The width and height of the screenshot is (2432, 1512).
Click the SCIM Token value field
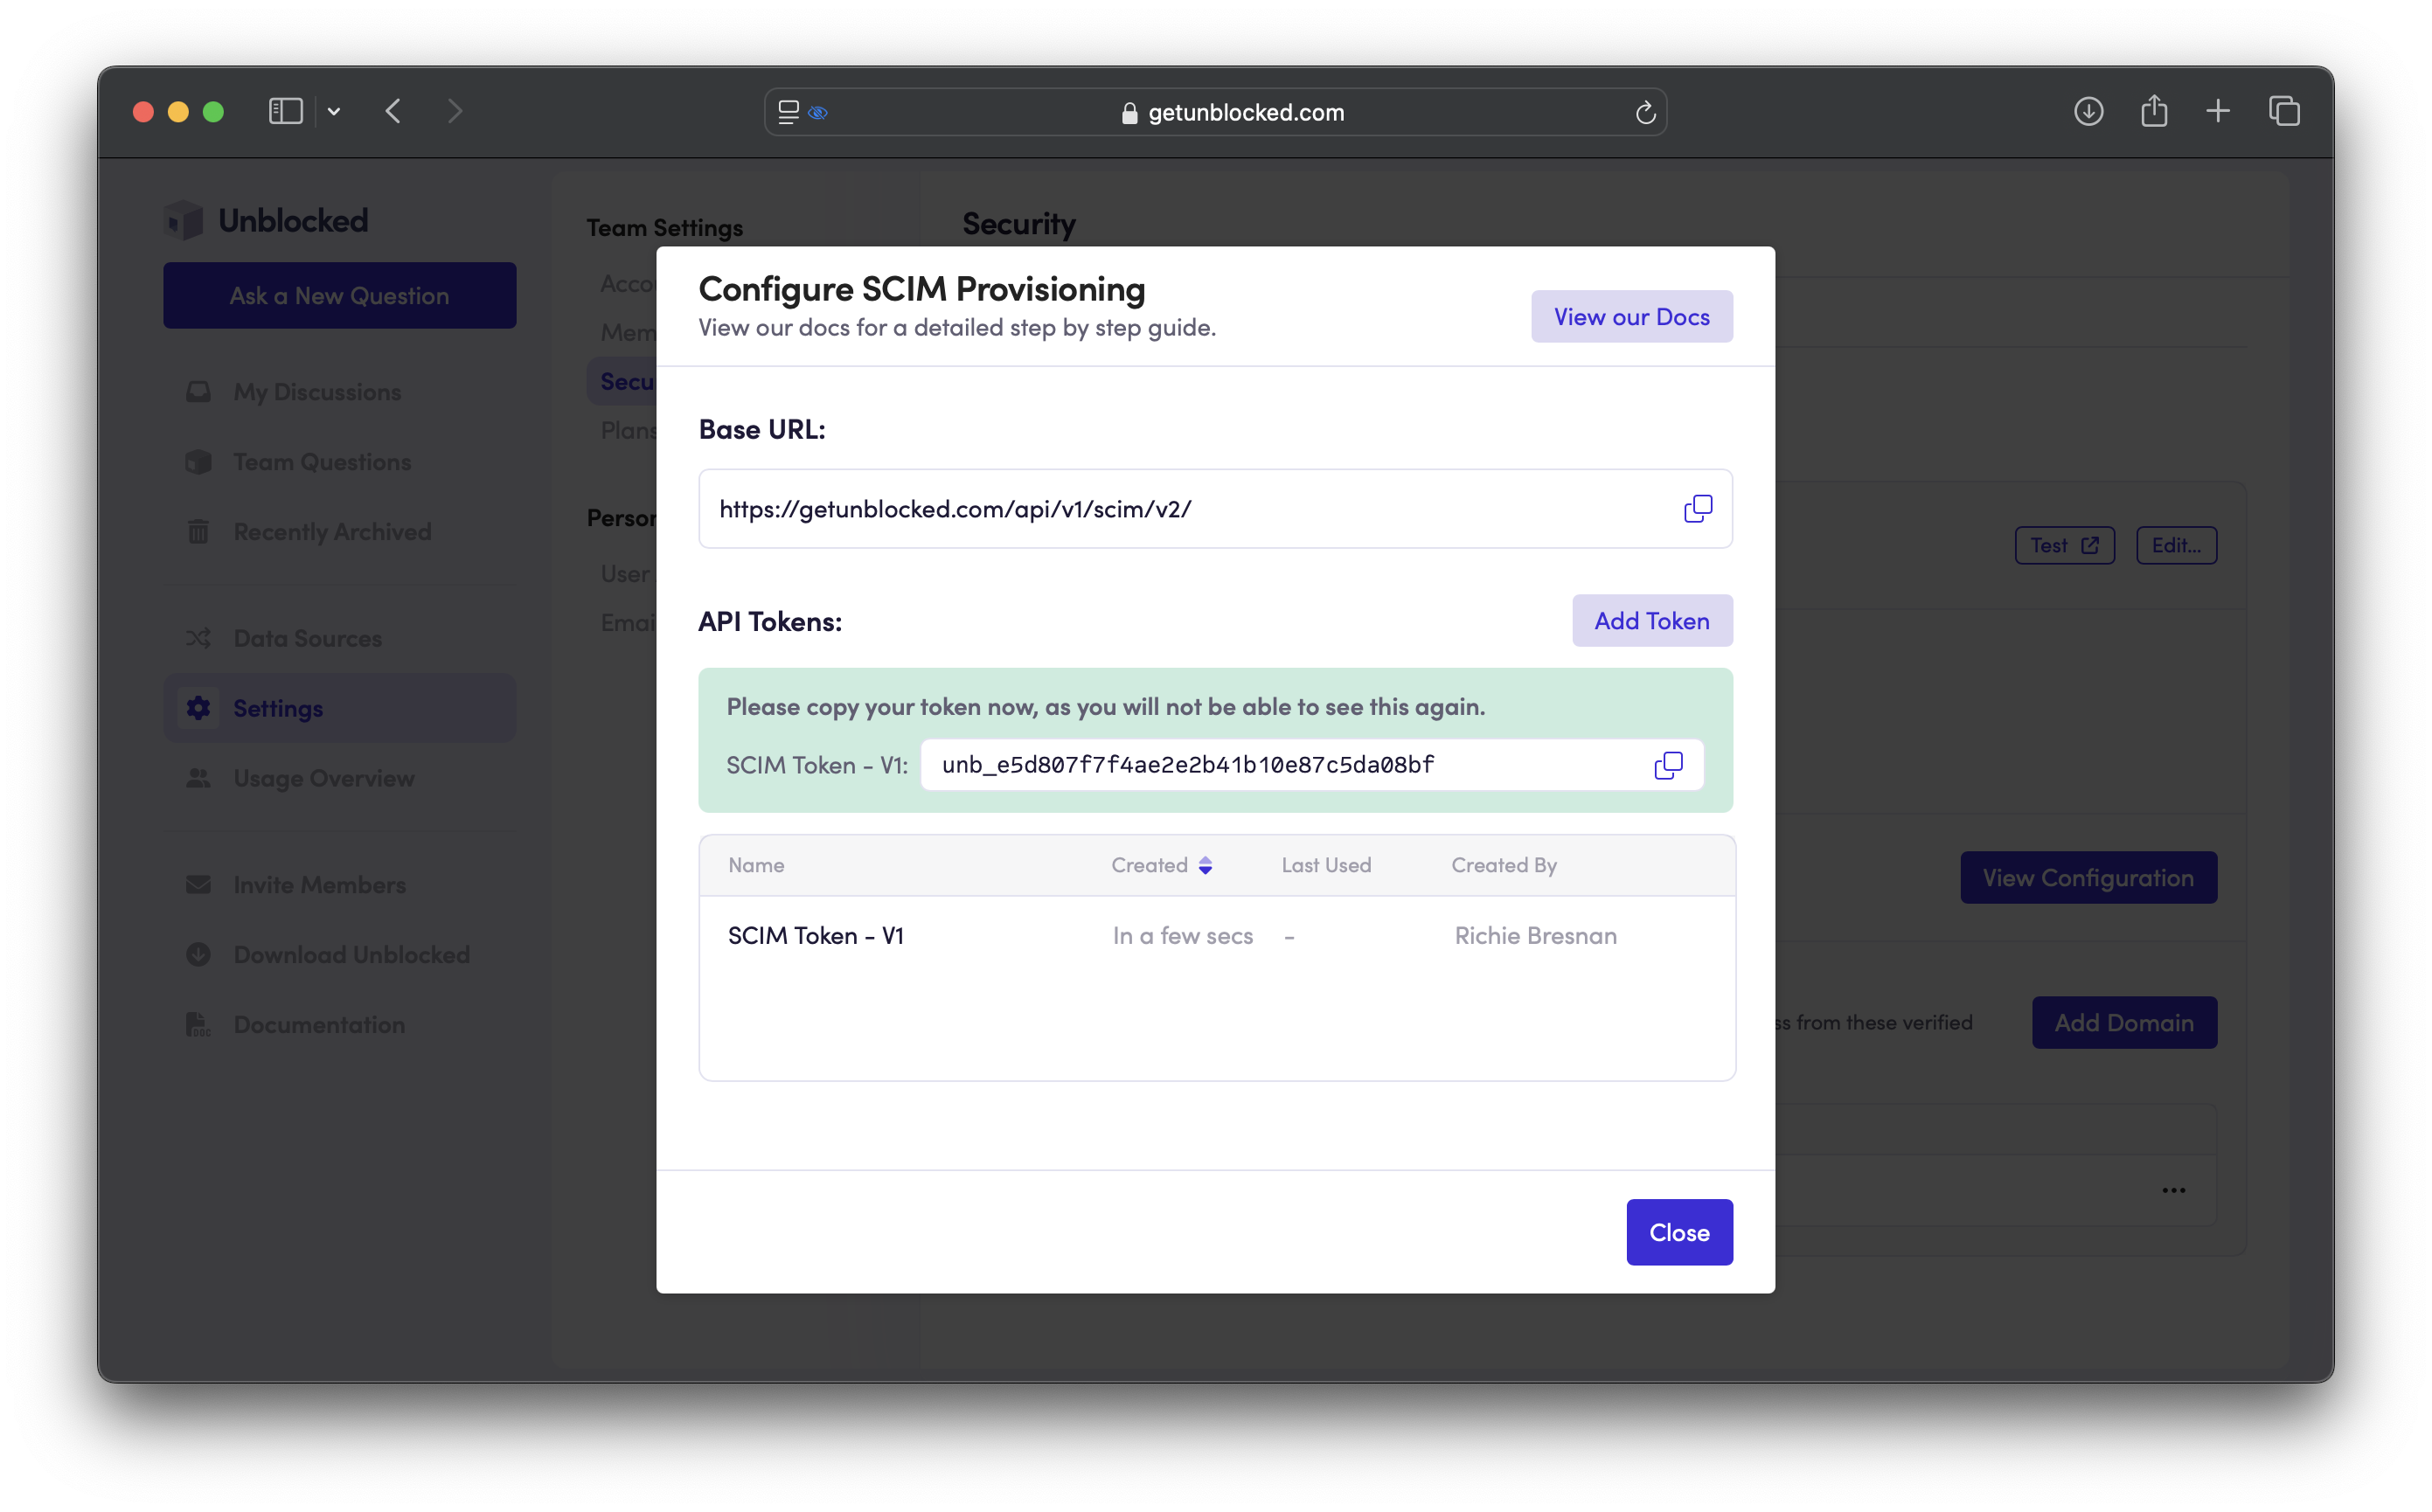click(1311, 765)
